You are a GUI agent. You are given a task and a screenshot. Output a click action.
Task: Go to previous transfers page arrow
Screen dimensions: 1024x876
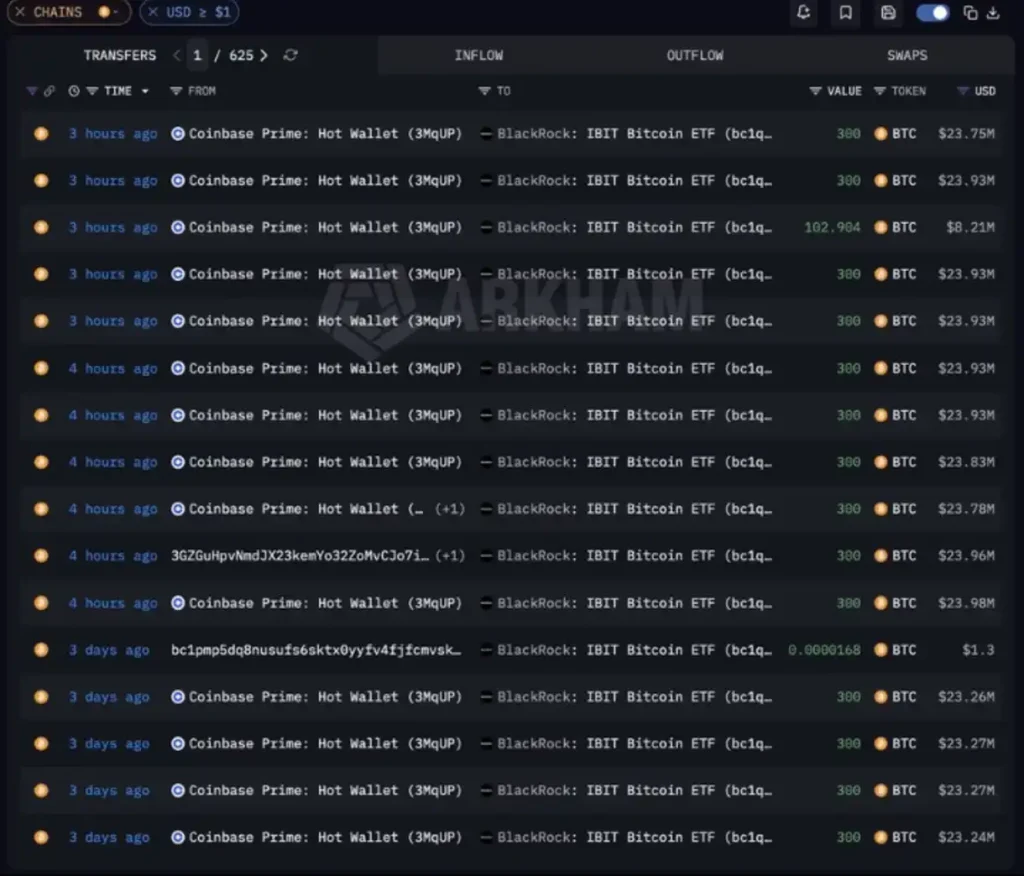[176, 56]
